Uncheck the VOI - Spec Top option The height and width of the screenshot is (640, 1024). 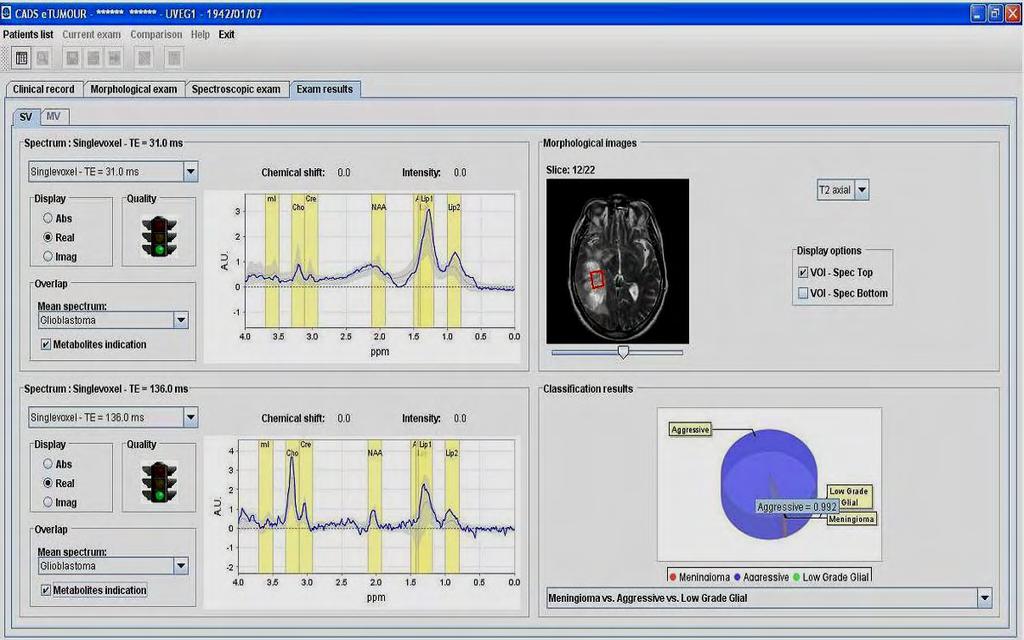point(803,272)
